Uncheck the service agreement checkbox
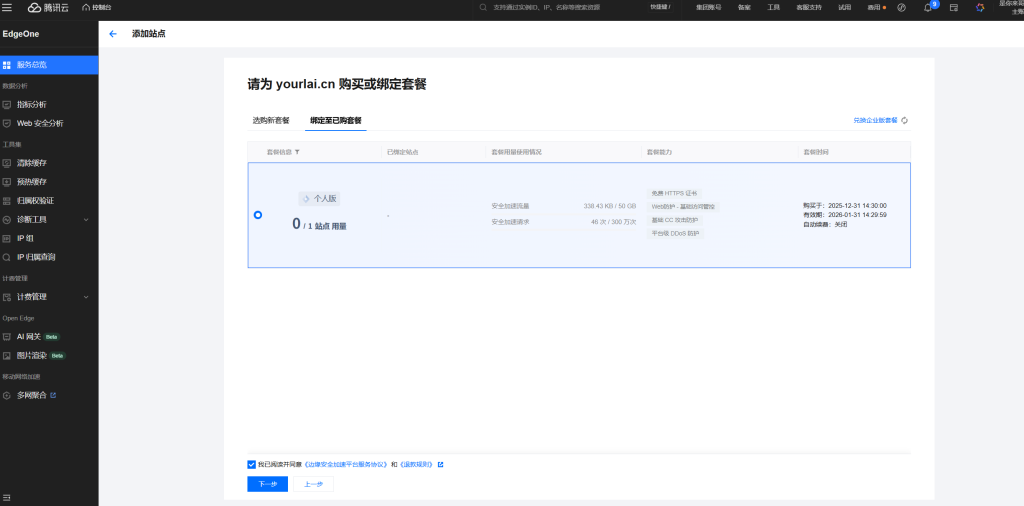The image size is (1024, 506). [x=251, y=464]
